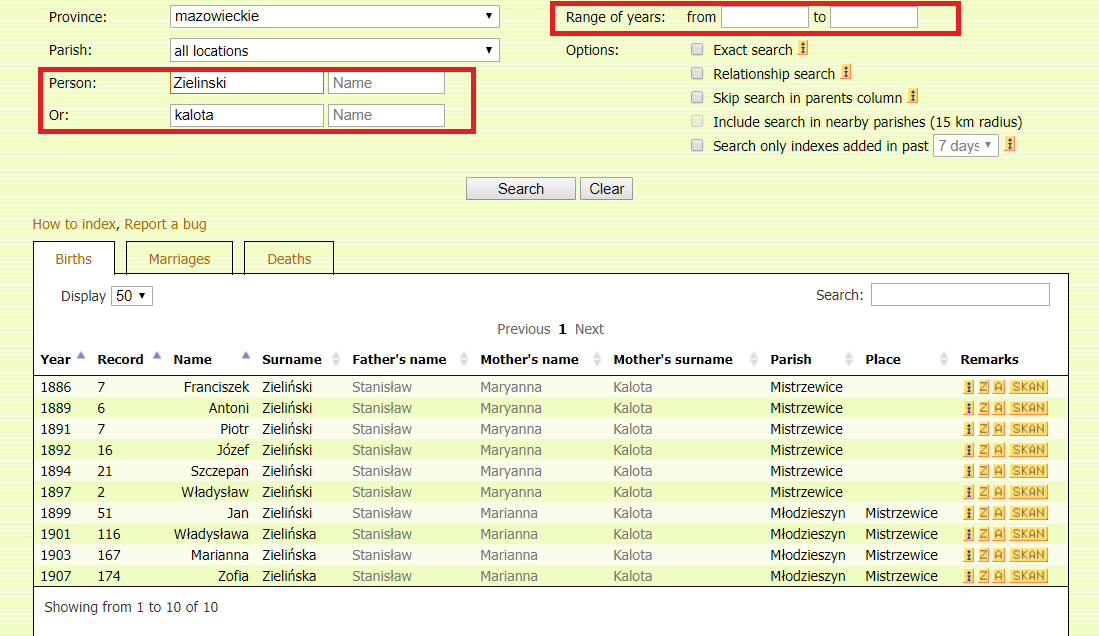Viewport: 1099px width, 636px height.
Task: Open SKAN icon for Franciszek 1886 record
Action: [1028, 387]
